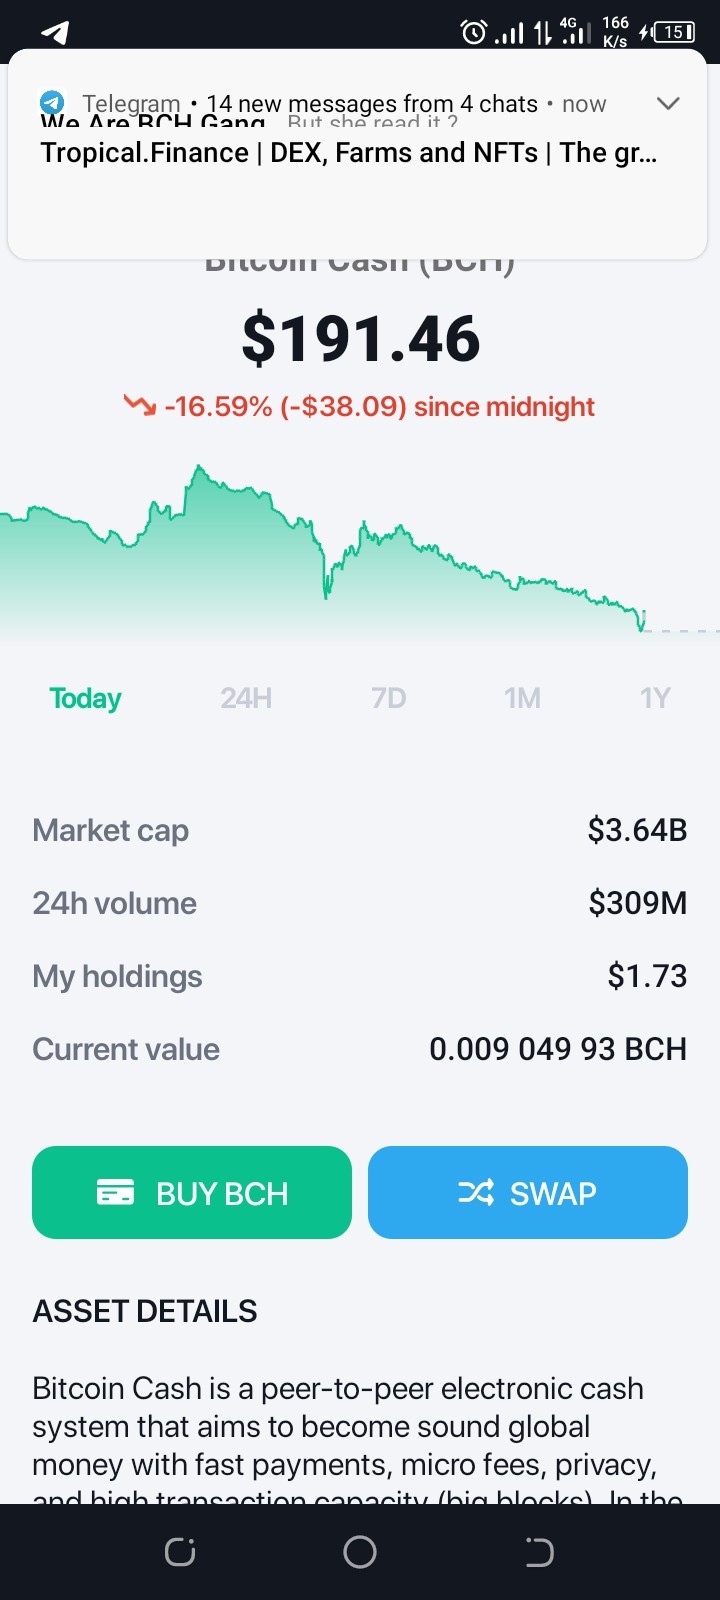Tap the SWAP button

coord(528,1192)
